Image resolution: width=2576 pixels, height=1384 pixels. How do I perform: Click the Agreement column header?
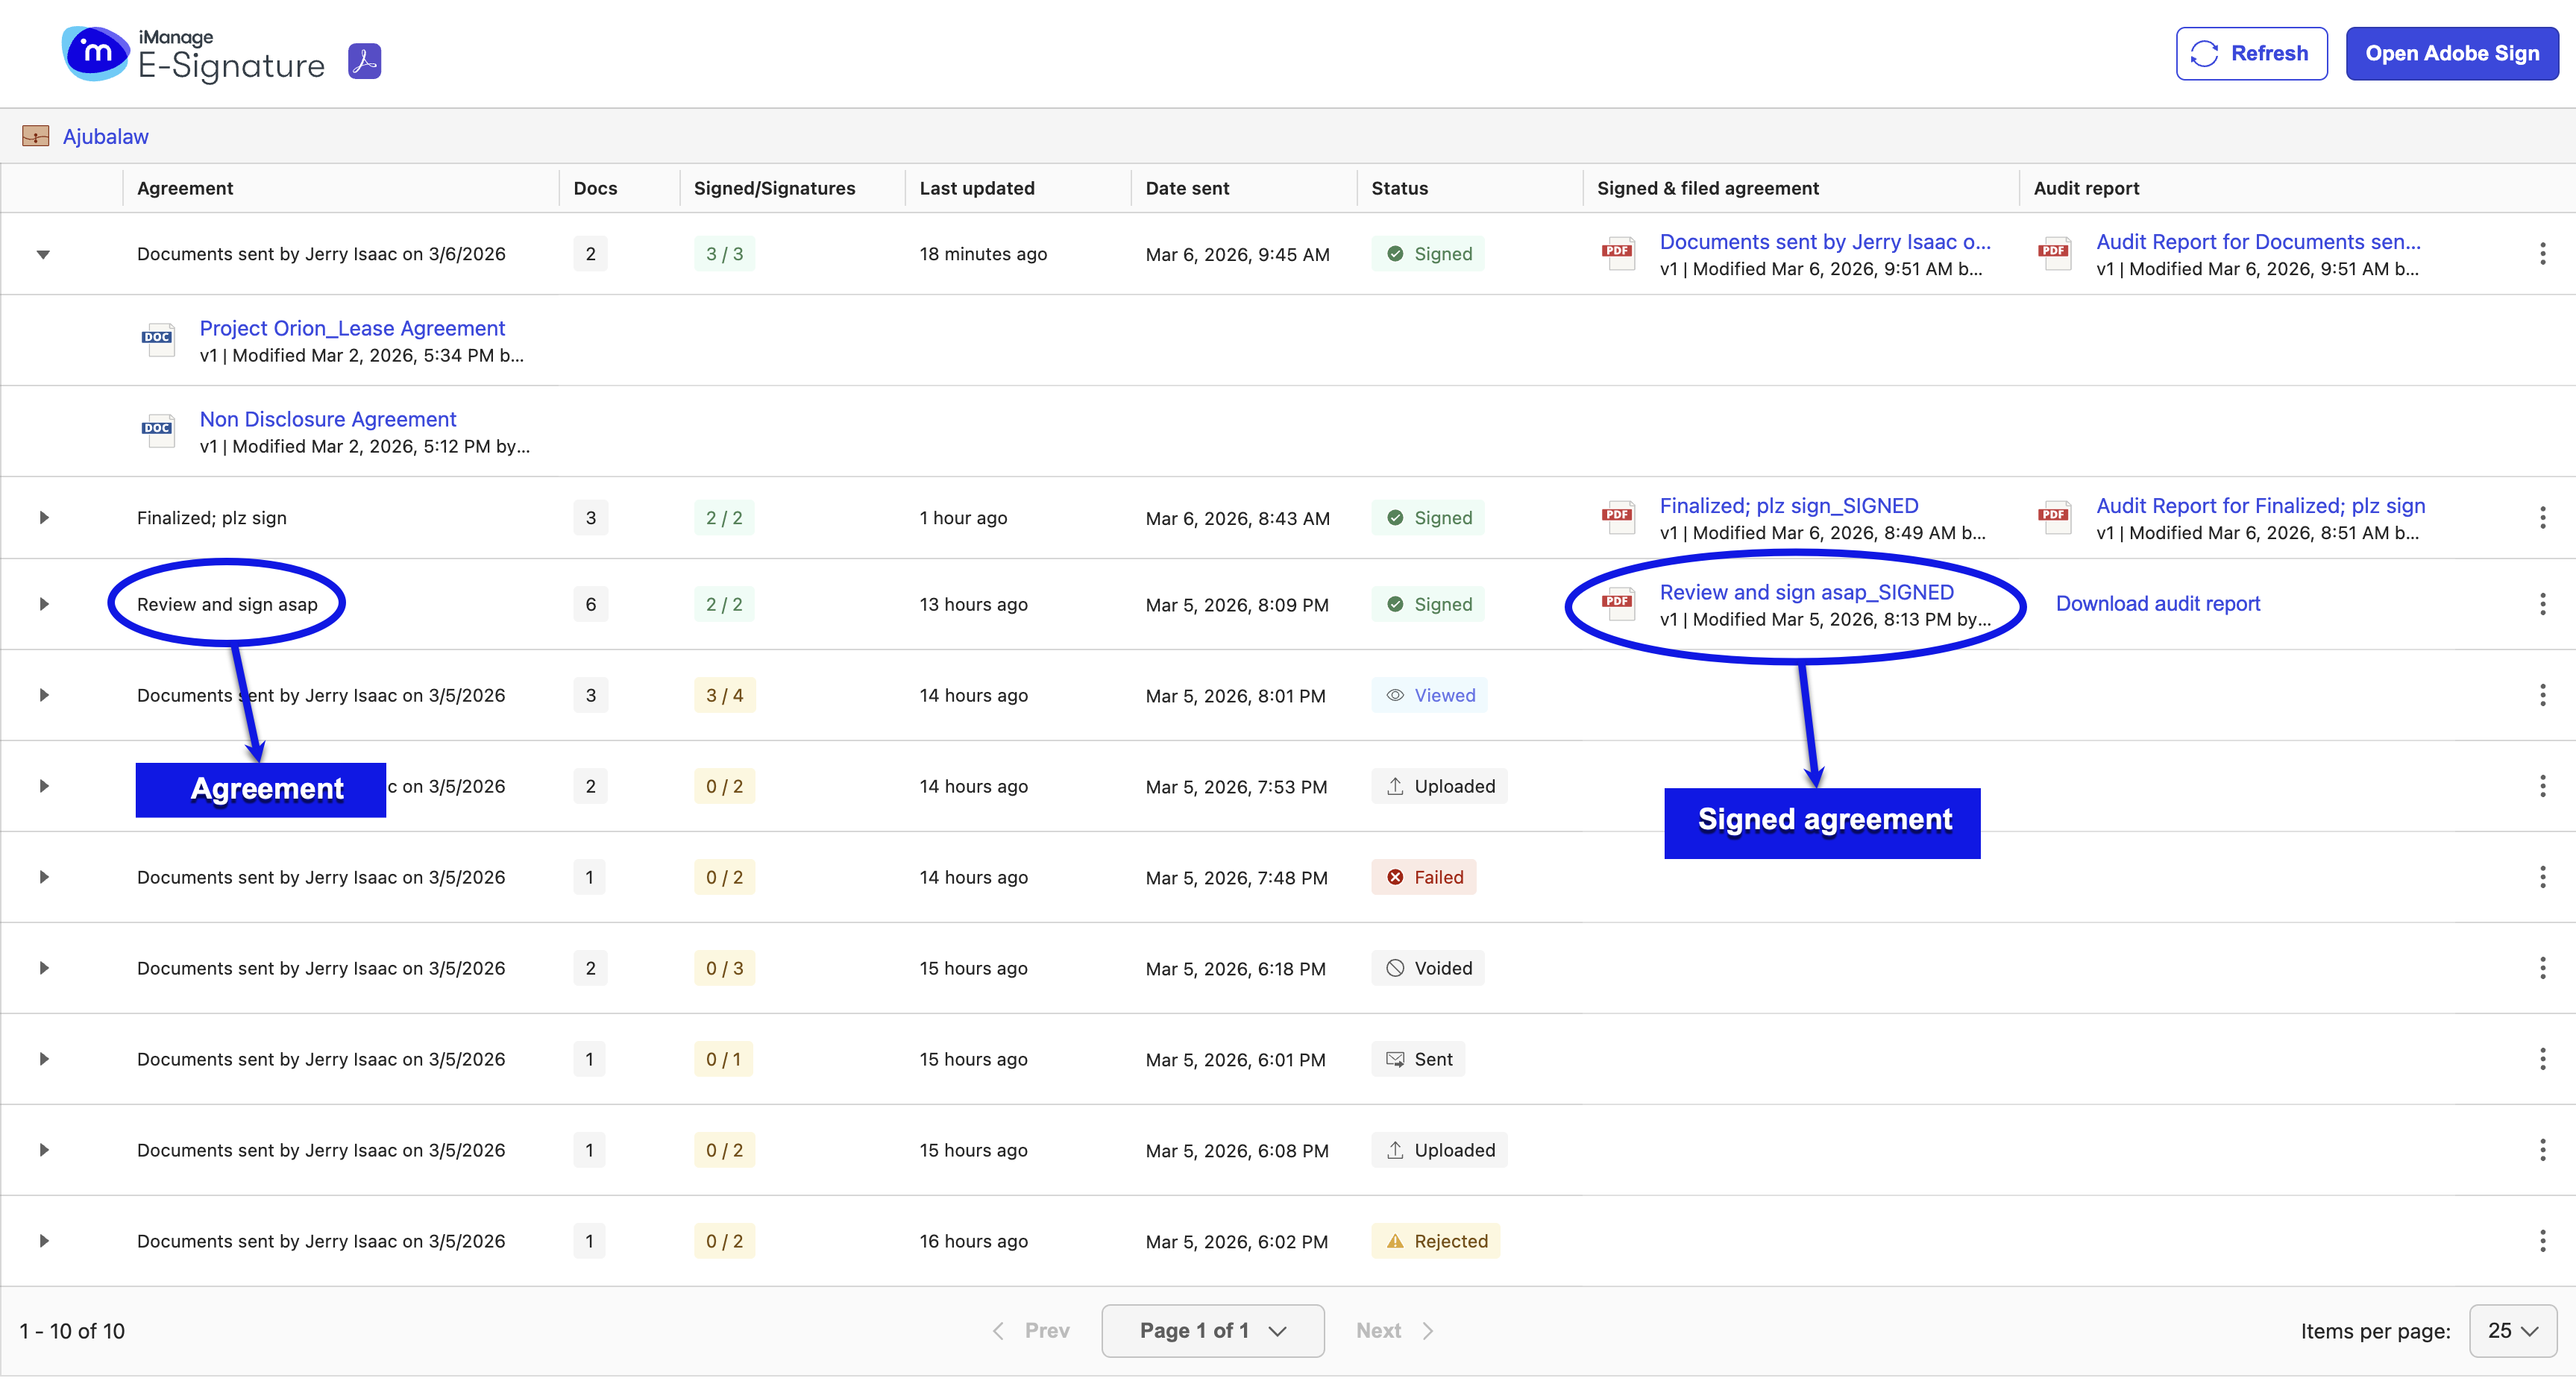click(x=185, y=188)
